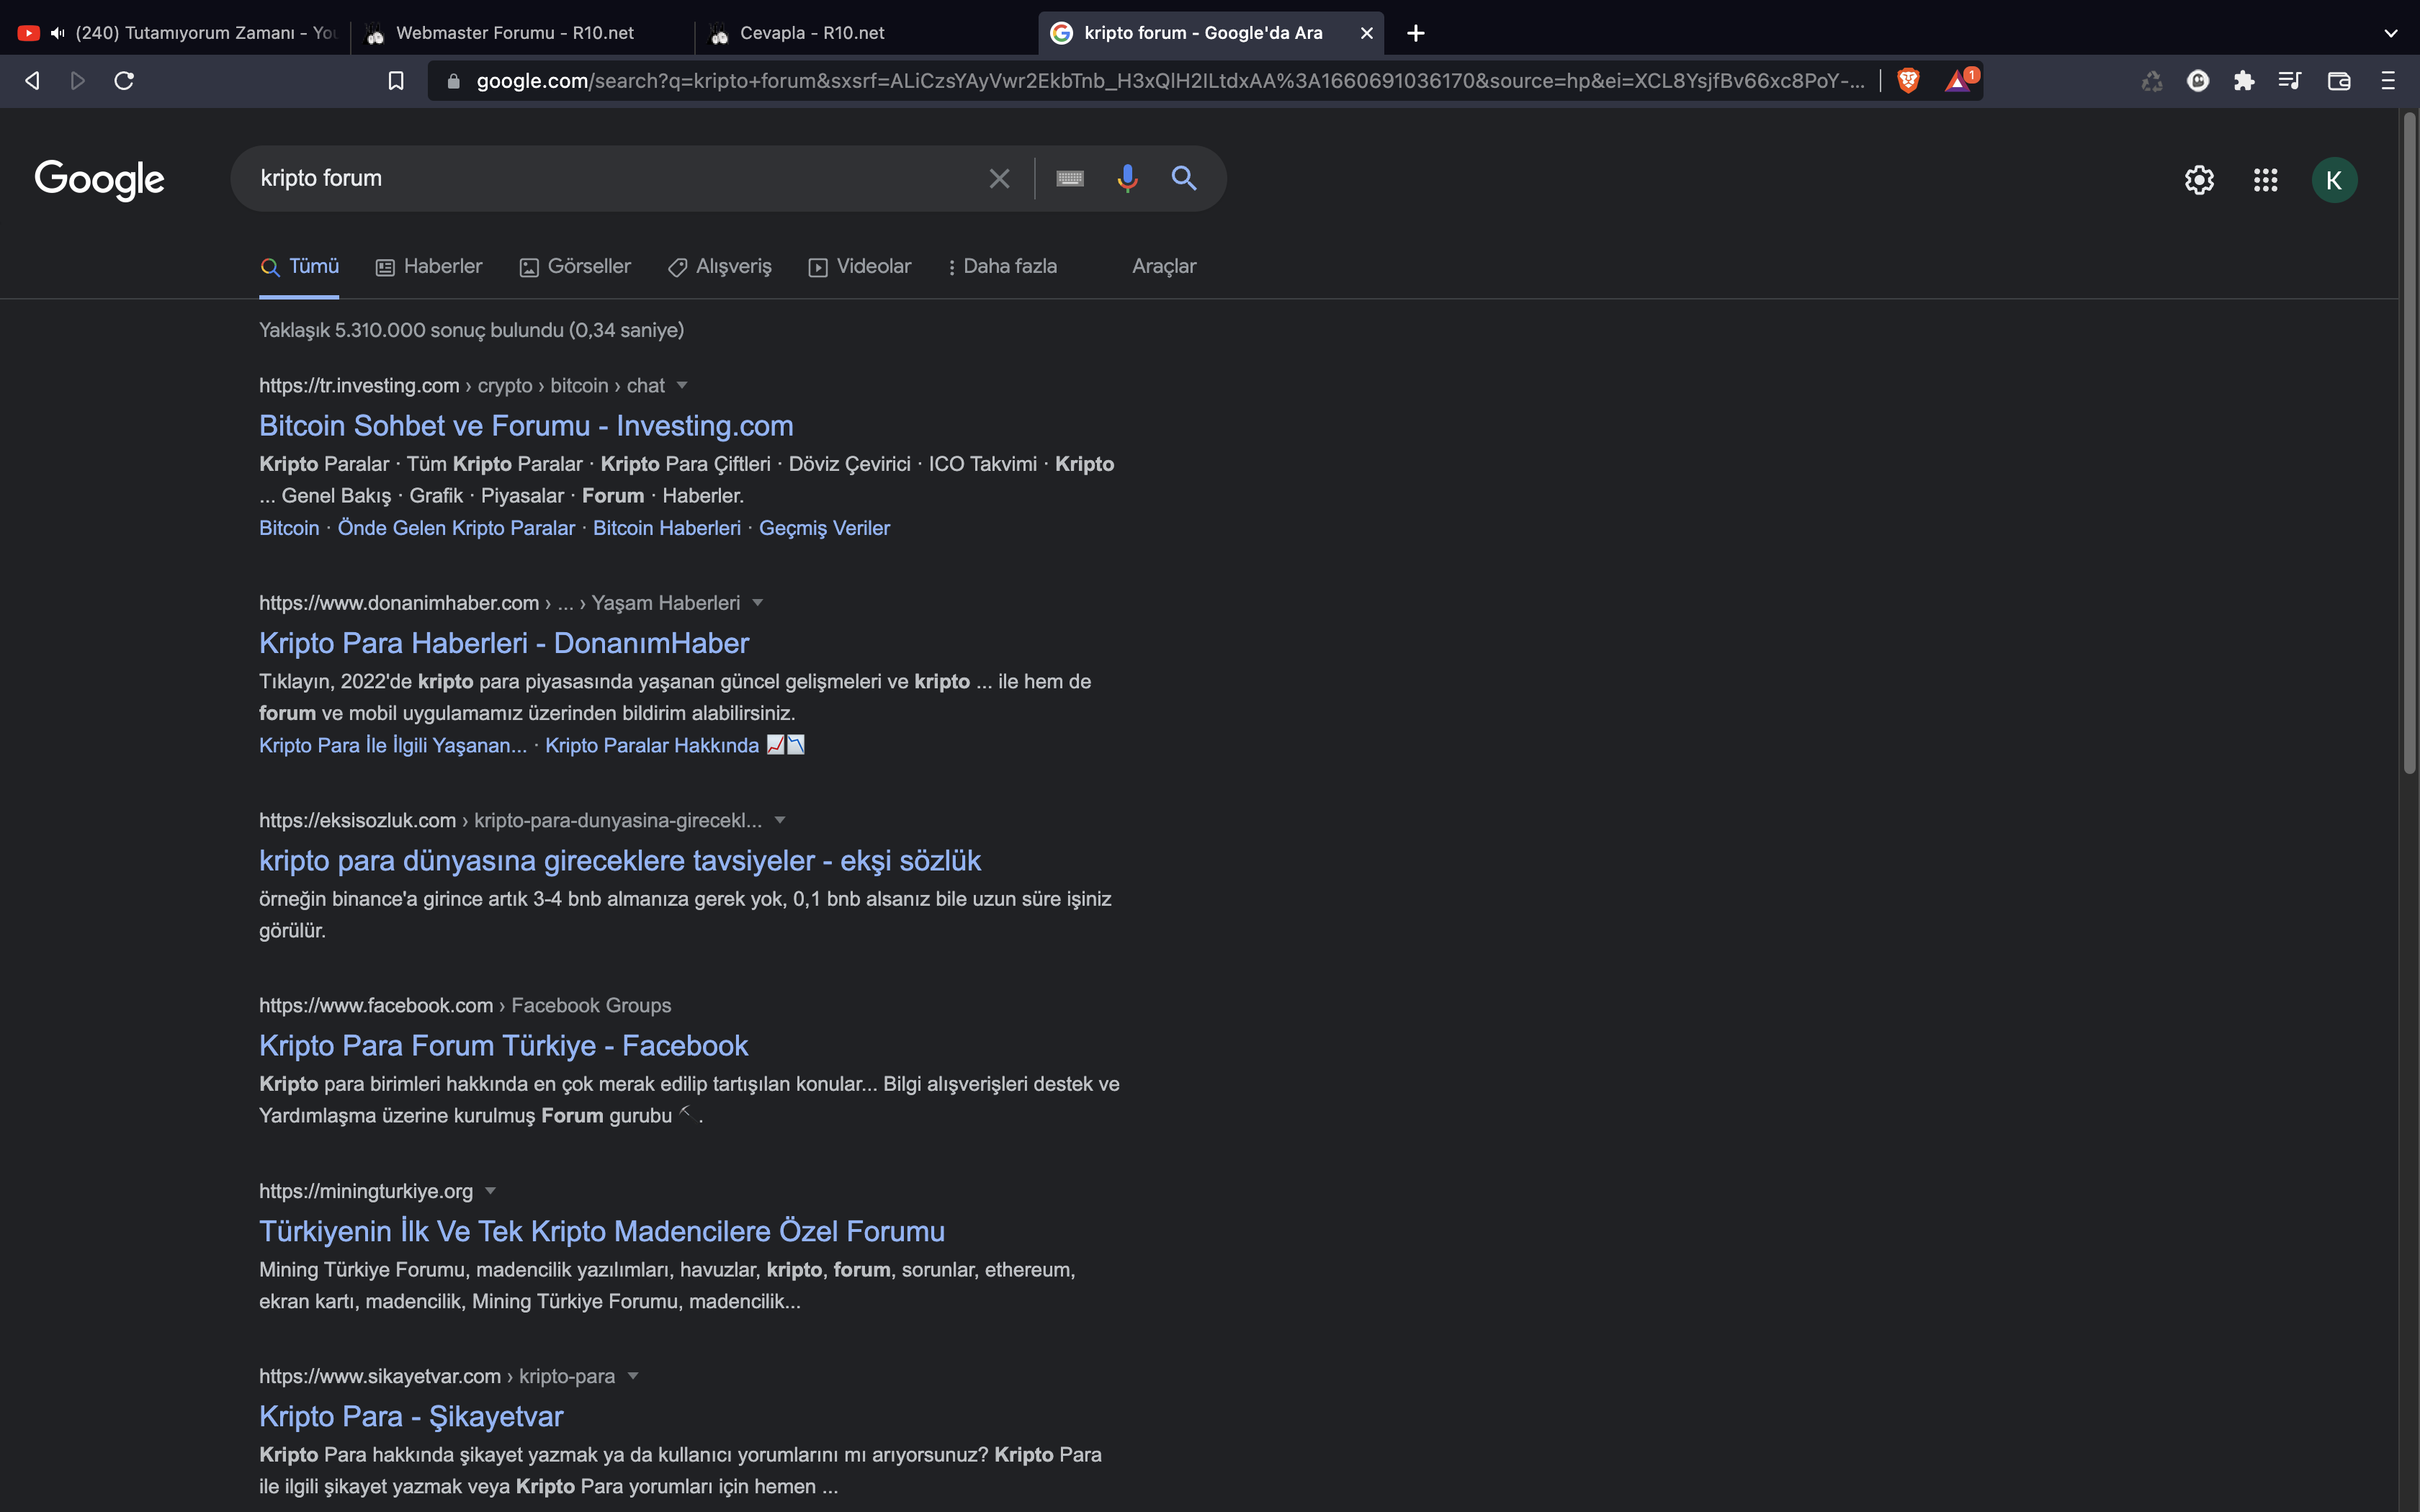Screen dimensions: 2420x1512
Task: Open Kripto Para - Şikayetvar result
Action: [411, 1417]
